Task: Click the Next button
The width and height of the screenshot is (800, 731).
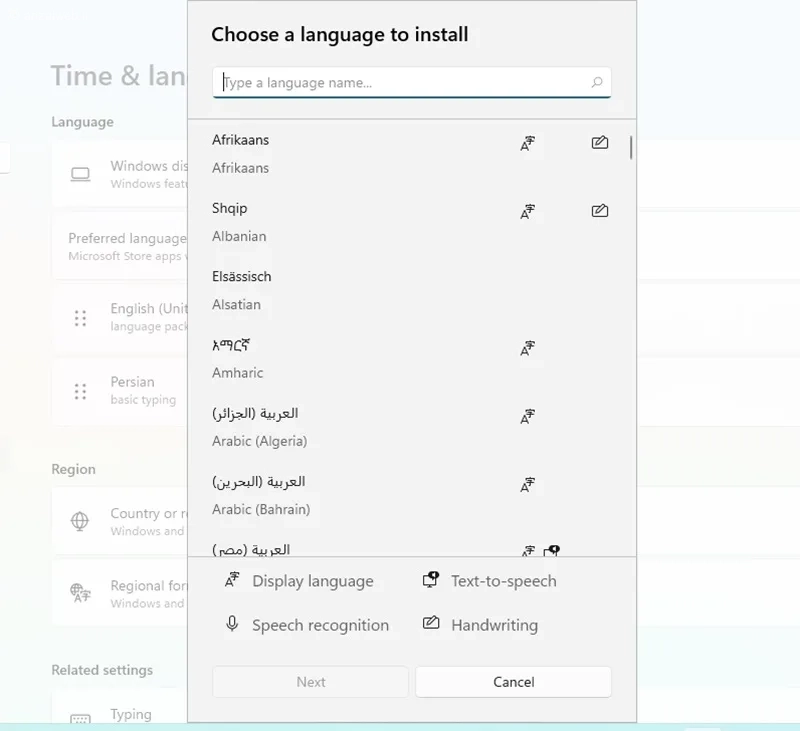Action: click(310, 682)
